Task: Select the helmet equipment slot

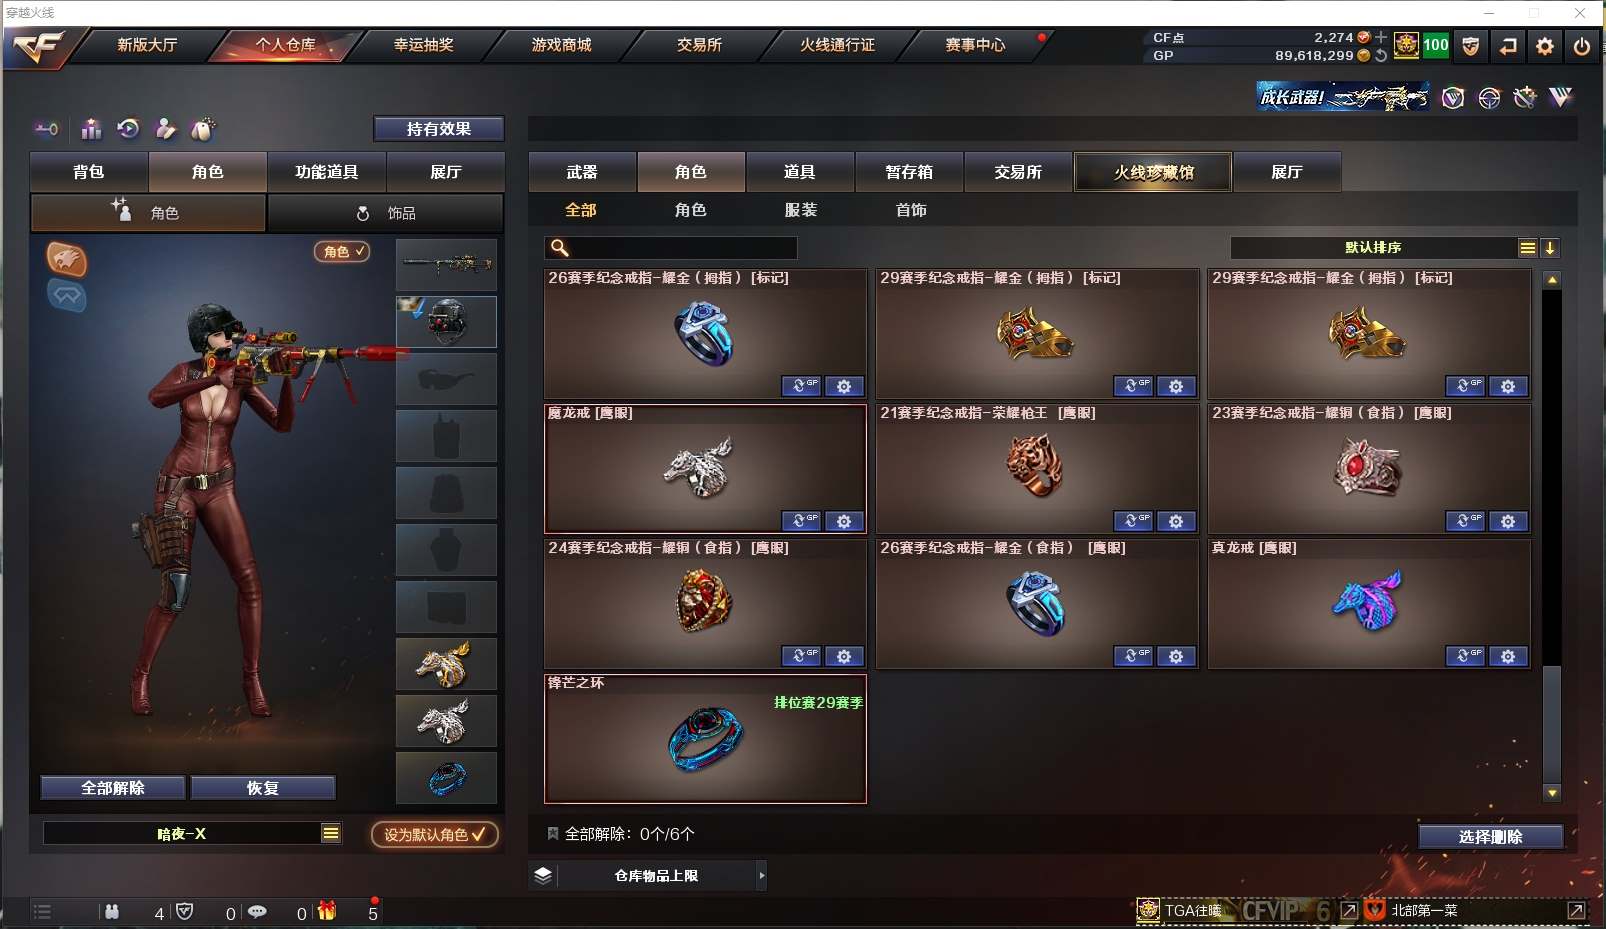Action: (x=446, y=322)
